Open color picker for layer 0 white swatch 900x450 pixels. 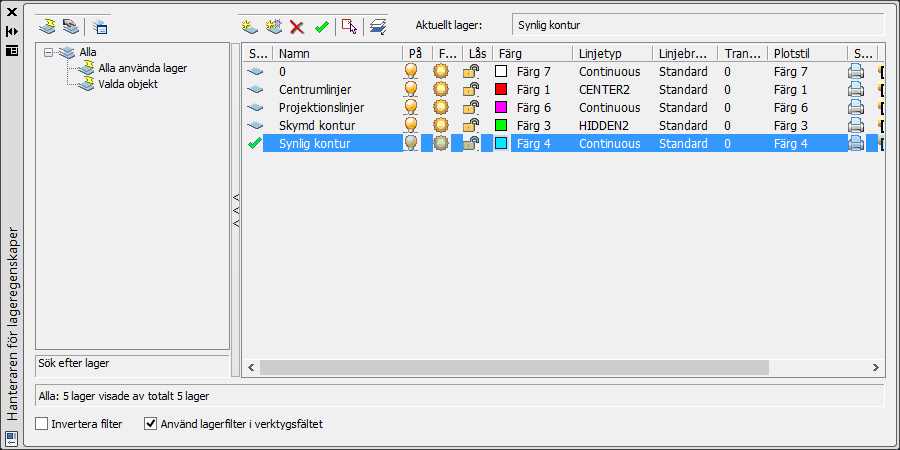501,72
